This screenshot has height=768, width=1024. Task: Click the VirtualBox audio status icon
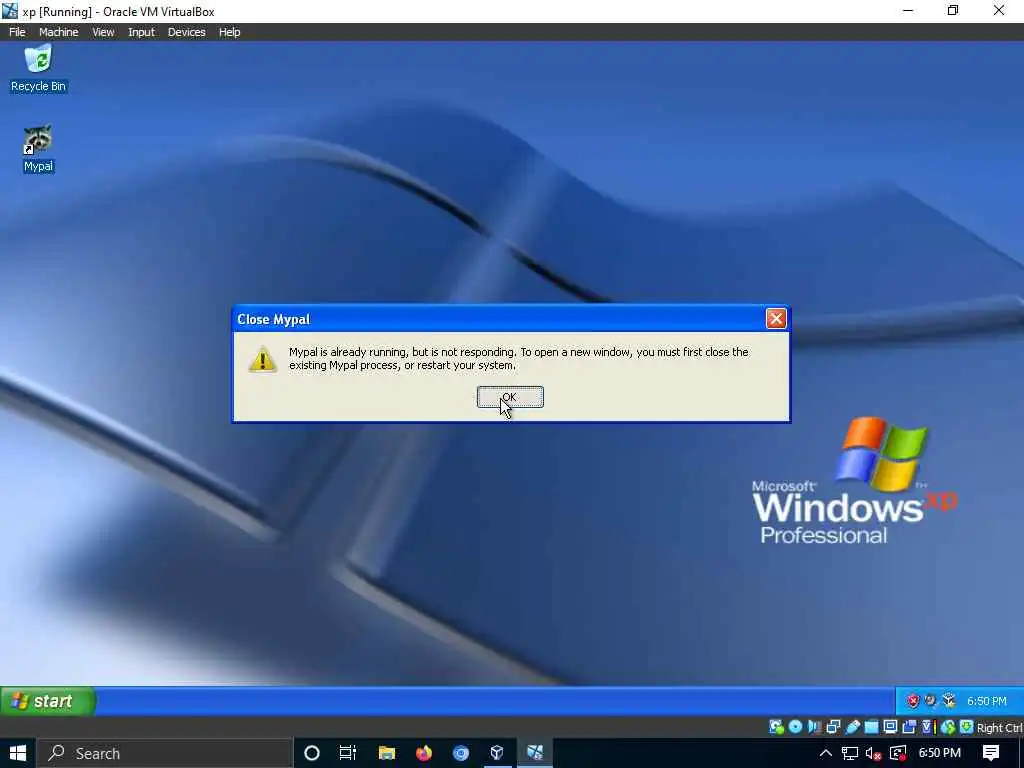click(x=814, y=727)
